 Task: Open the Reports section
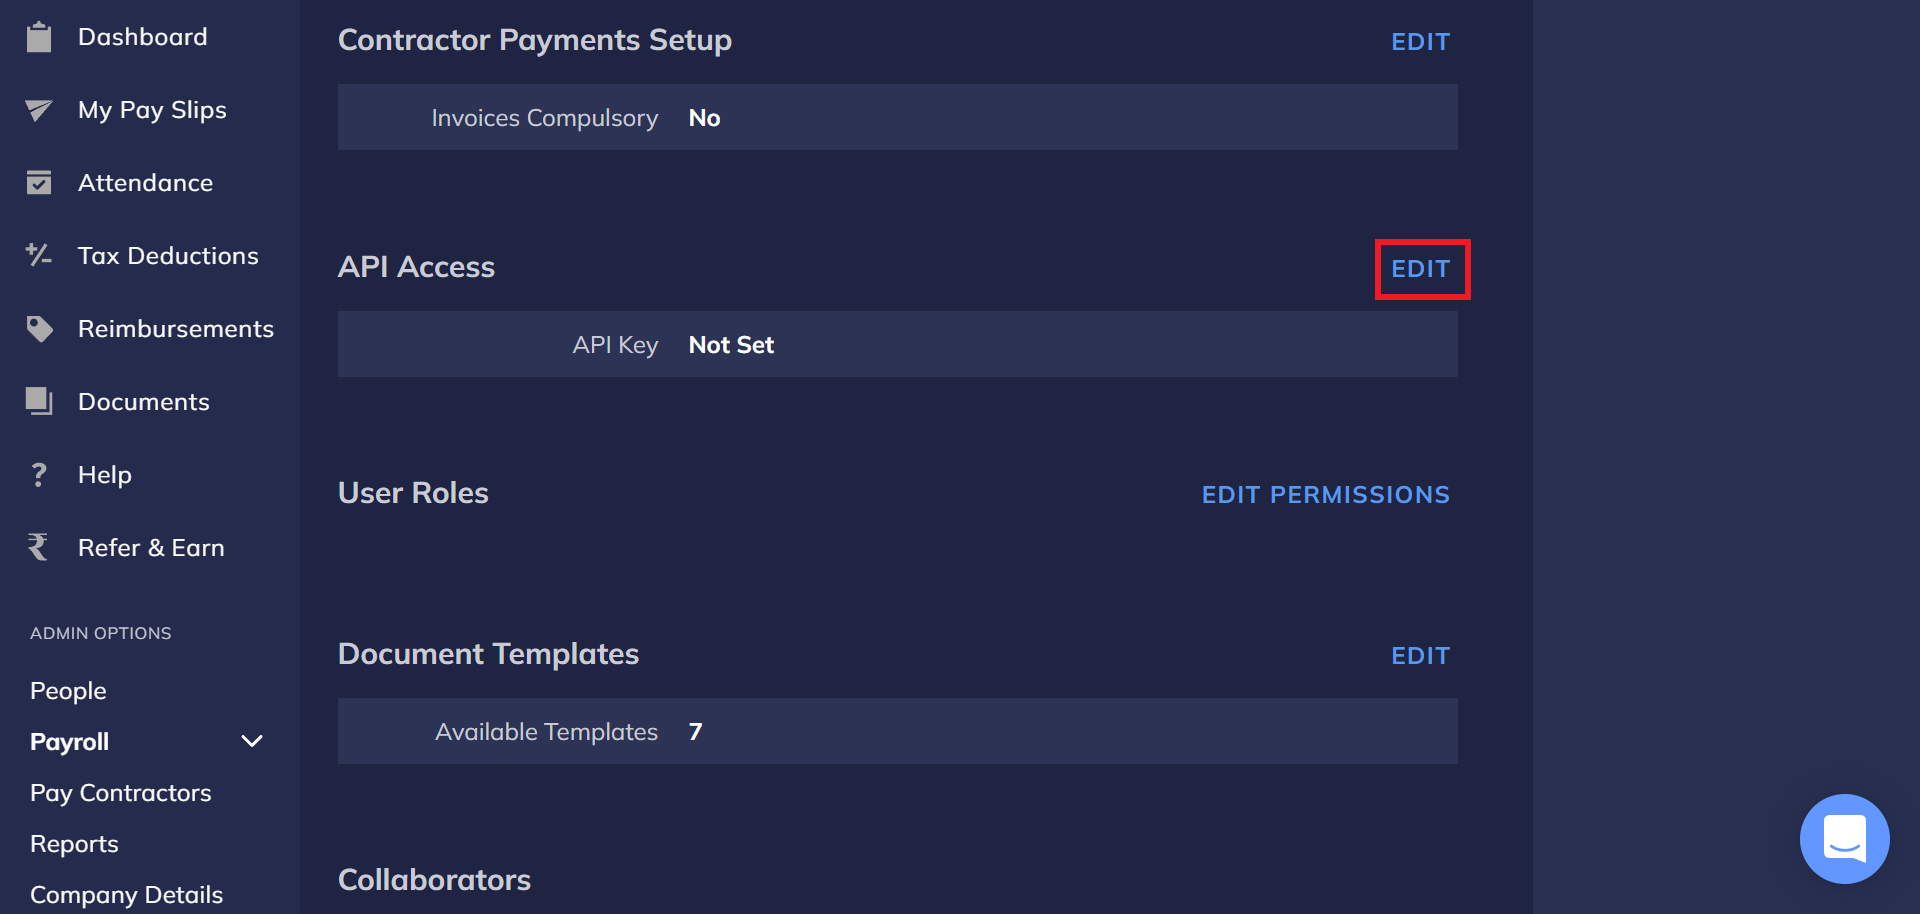[74, 844]
